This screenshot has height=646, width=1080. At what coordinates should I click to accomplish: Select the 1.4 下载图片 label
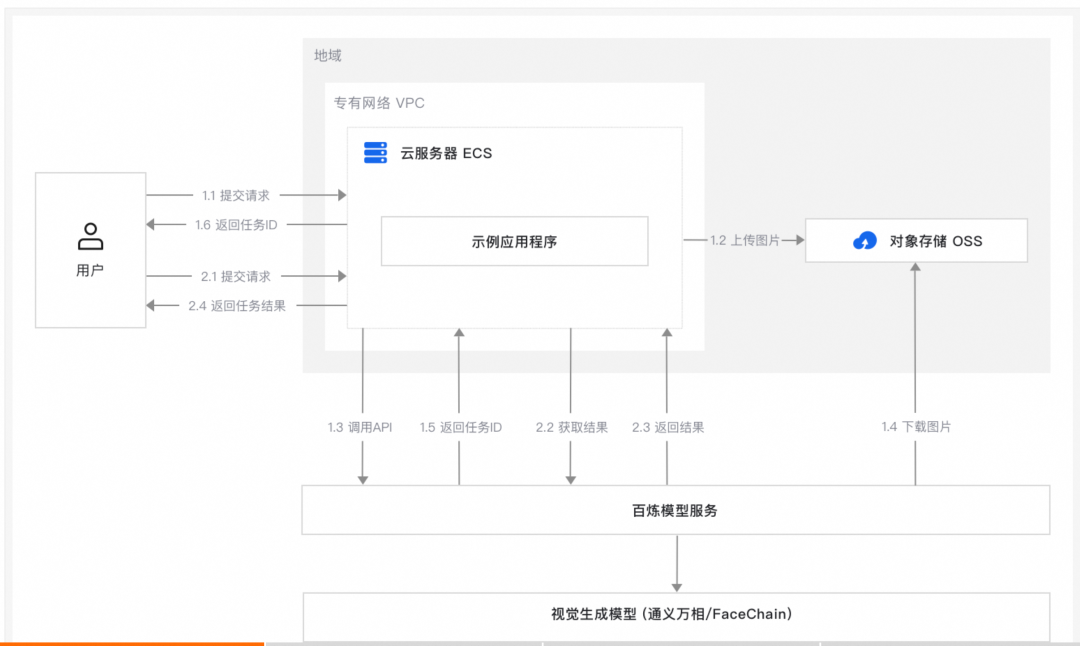(916, 427)
